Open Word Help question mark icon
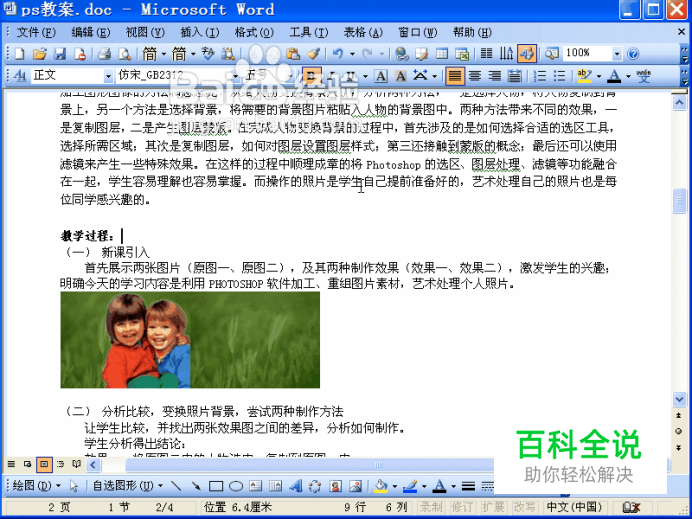Viewport: 692px width, 519px height. pyautogui.click(x=633, y=54)
